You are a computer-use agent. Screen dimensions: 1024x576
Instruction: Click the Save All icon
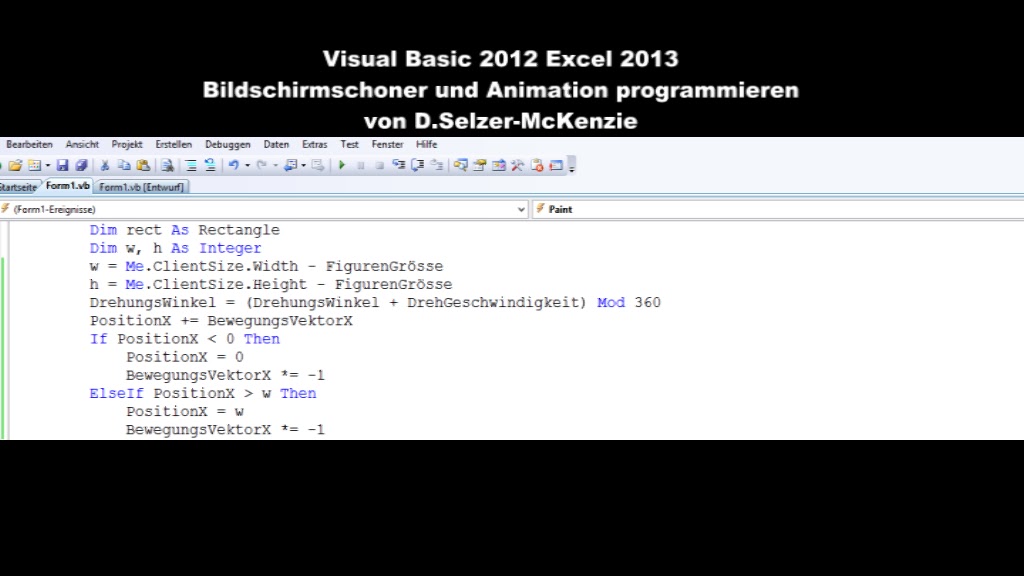tap(81, 166)
